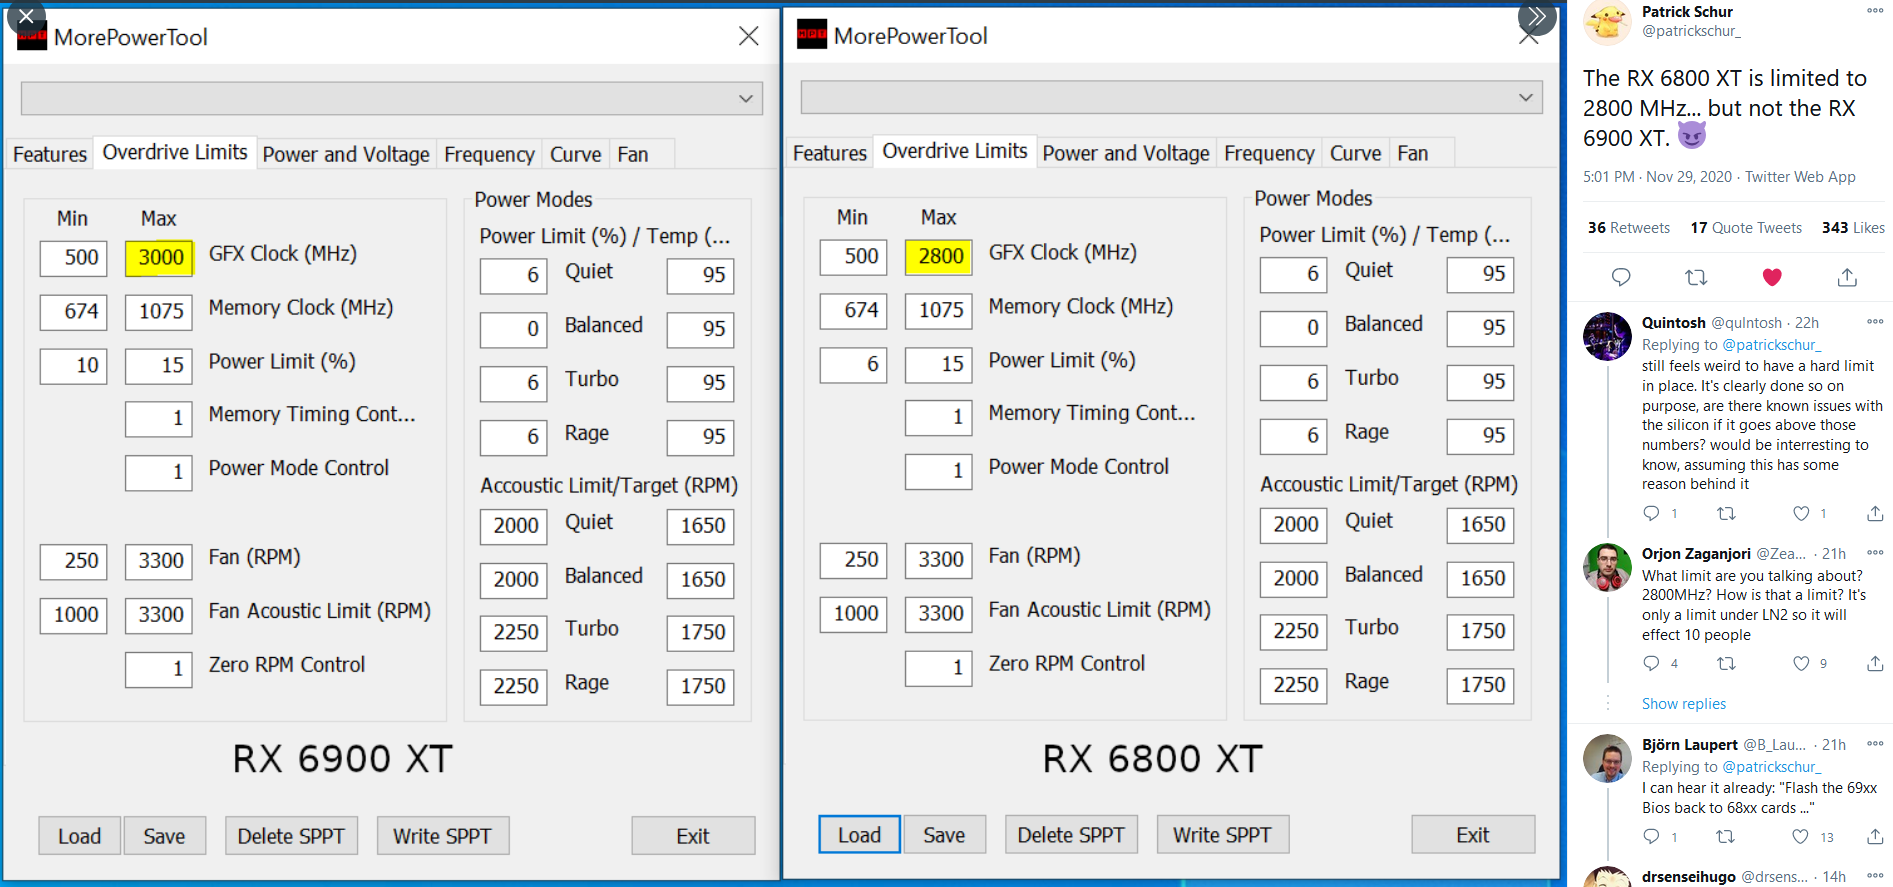
Task: Click Patrick Schur's profile avatar
Action: [1607, 22]
